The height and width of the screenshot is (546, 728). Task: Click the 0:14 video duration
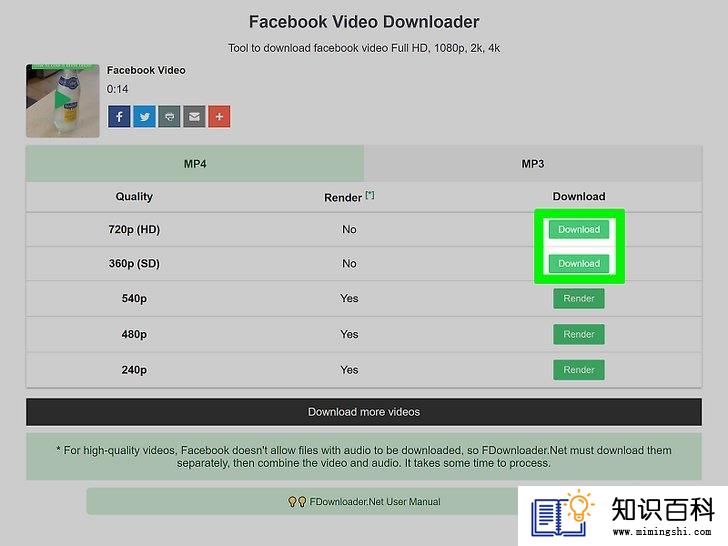click(117, 89)
